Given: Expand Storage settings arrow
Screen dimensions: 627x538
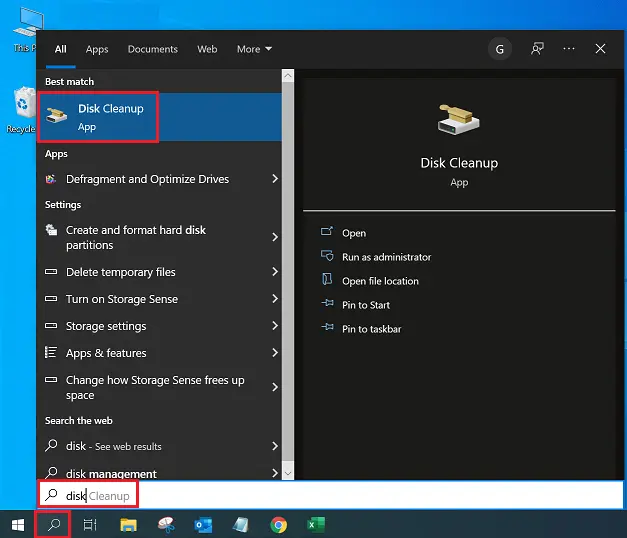Looking at the screenshot, I should point(275,326).
